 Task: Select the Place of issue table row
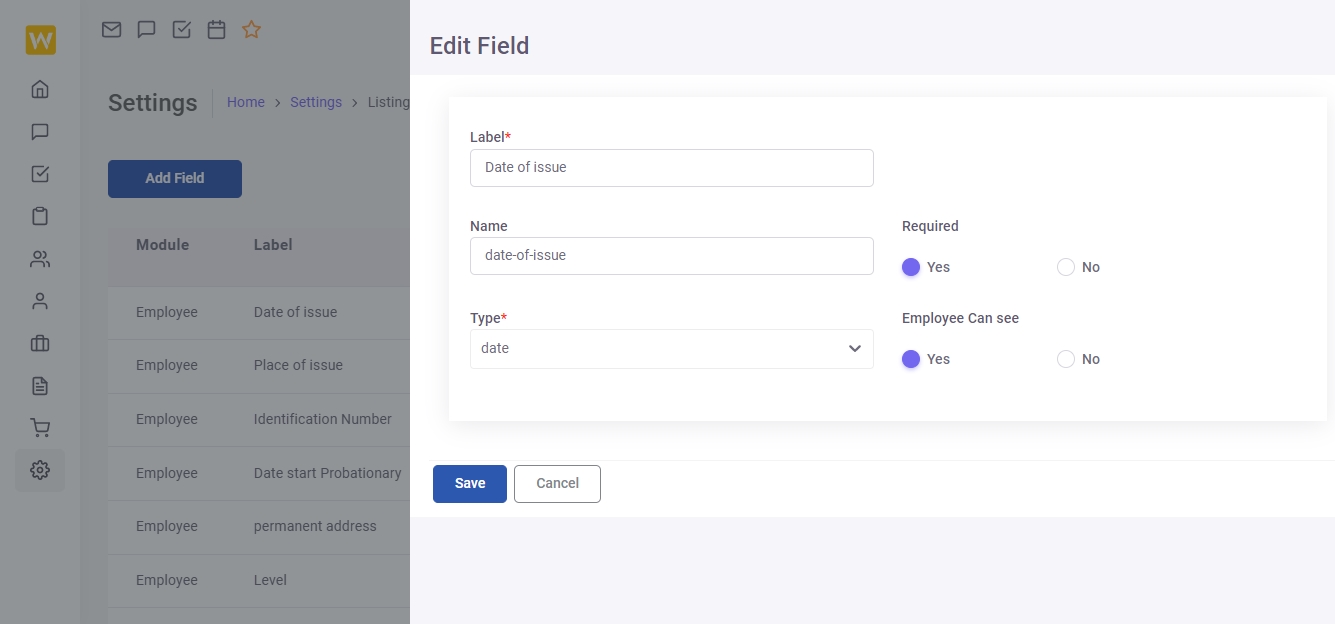[x=259, y=366]
